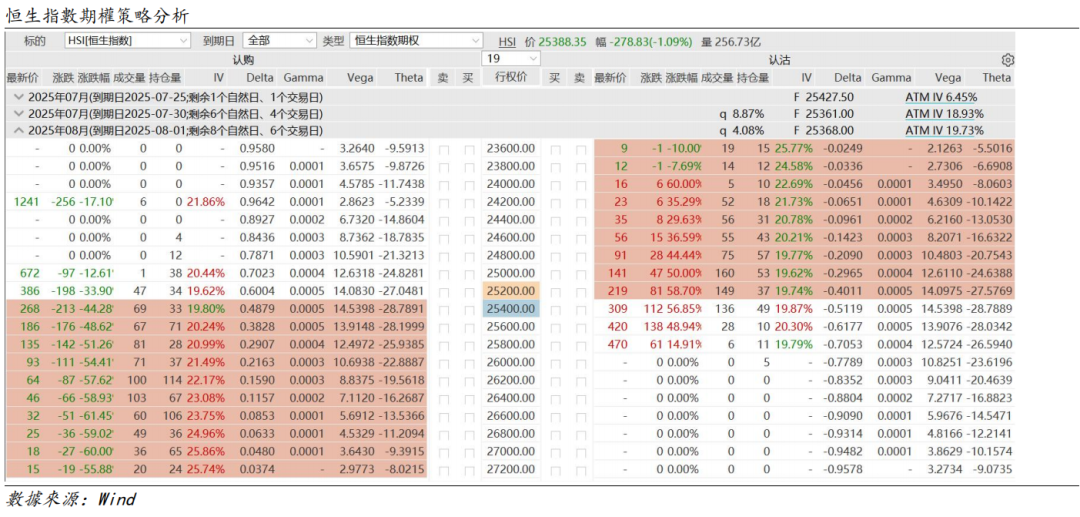
Task: Click call Vega value 14.5398
Action: click(355, 309)
